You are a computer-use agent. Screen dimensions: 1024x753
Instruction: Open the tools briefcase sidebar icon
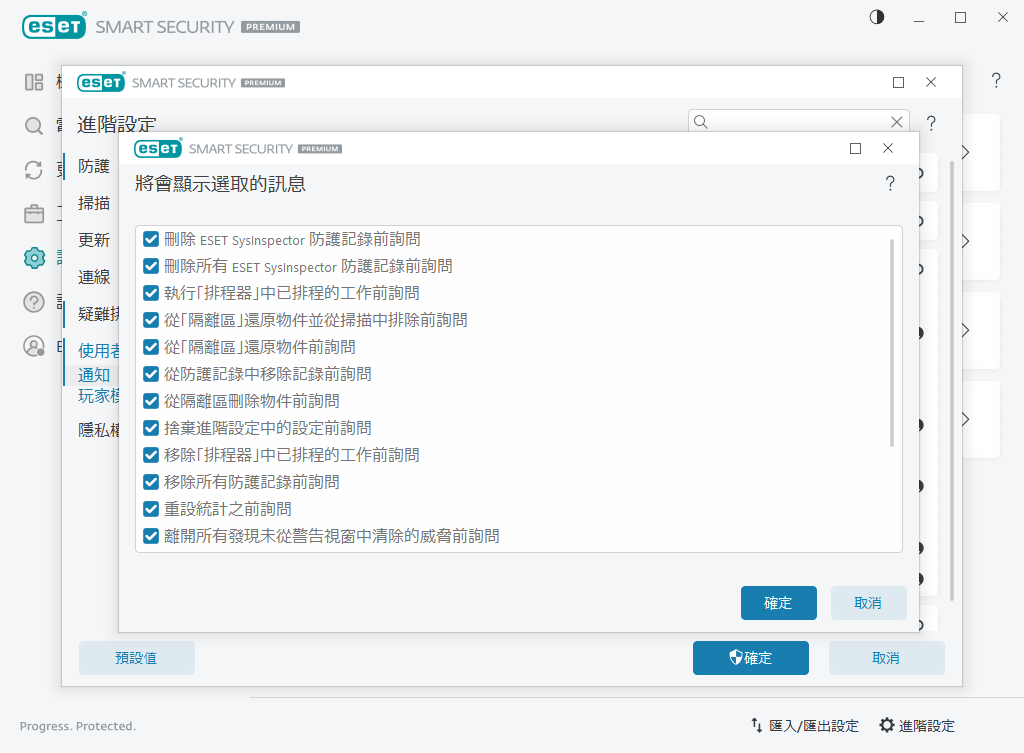point(34,214)
